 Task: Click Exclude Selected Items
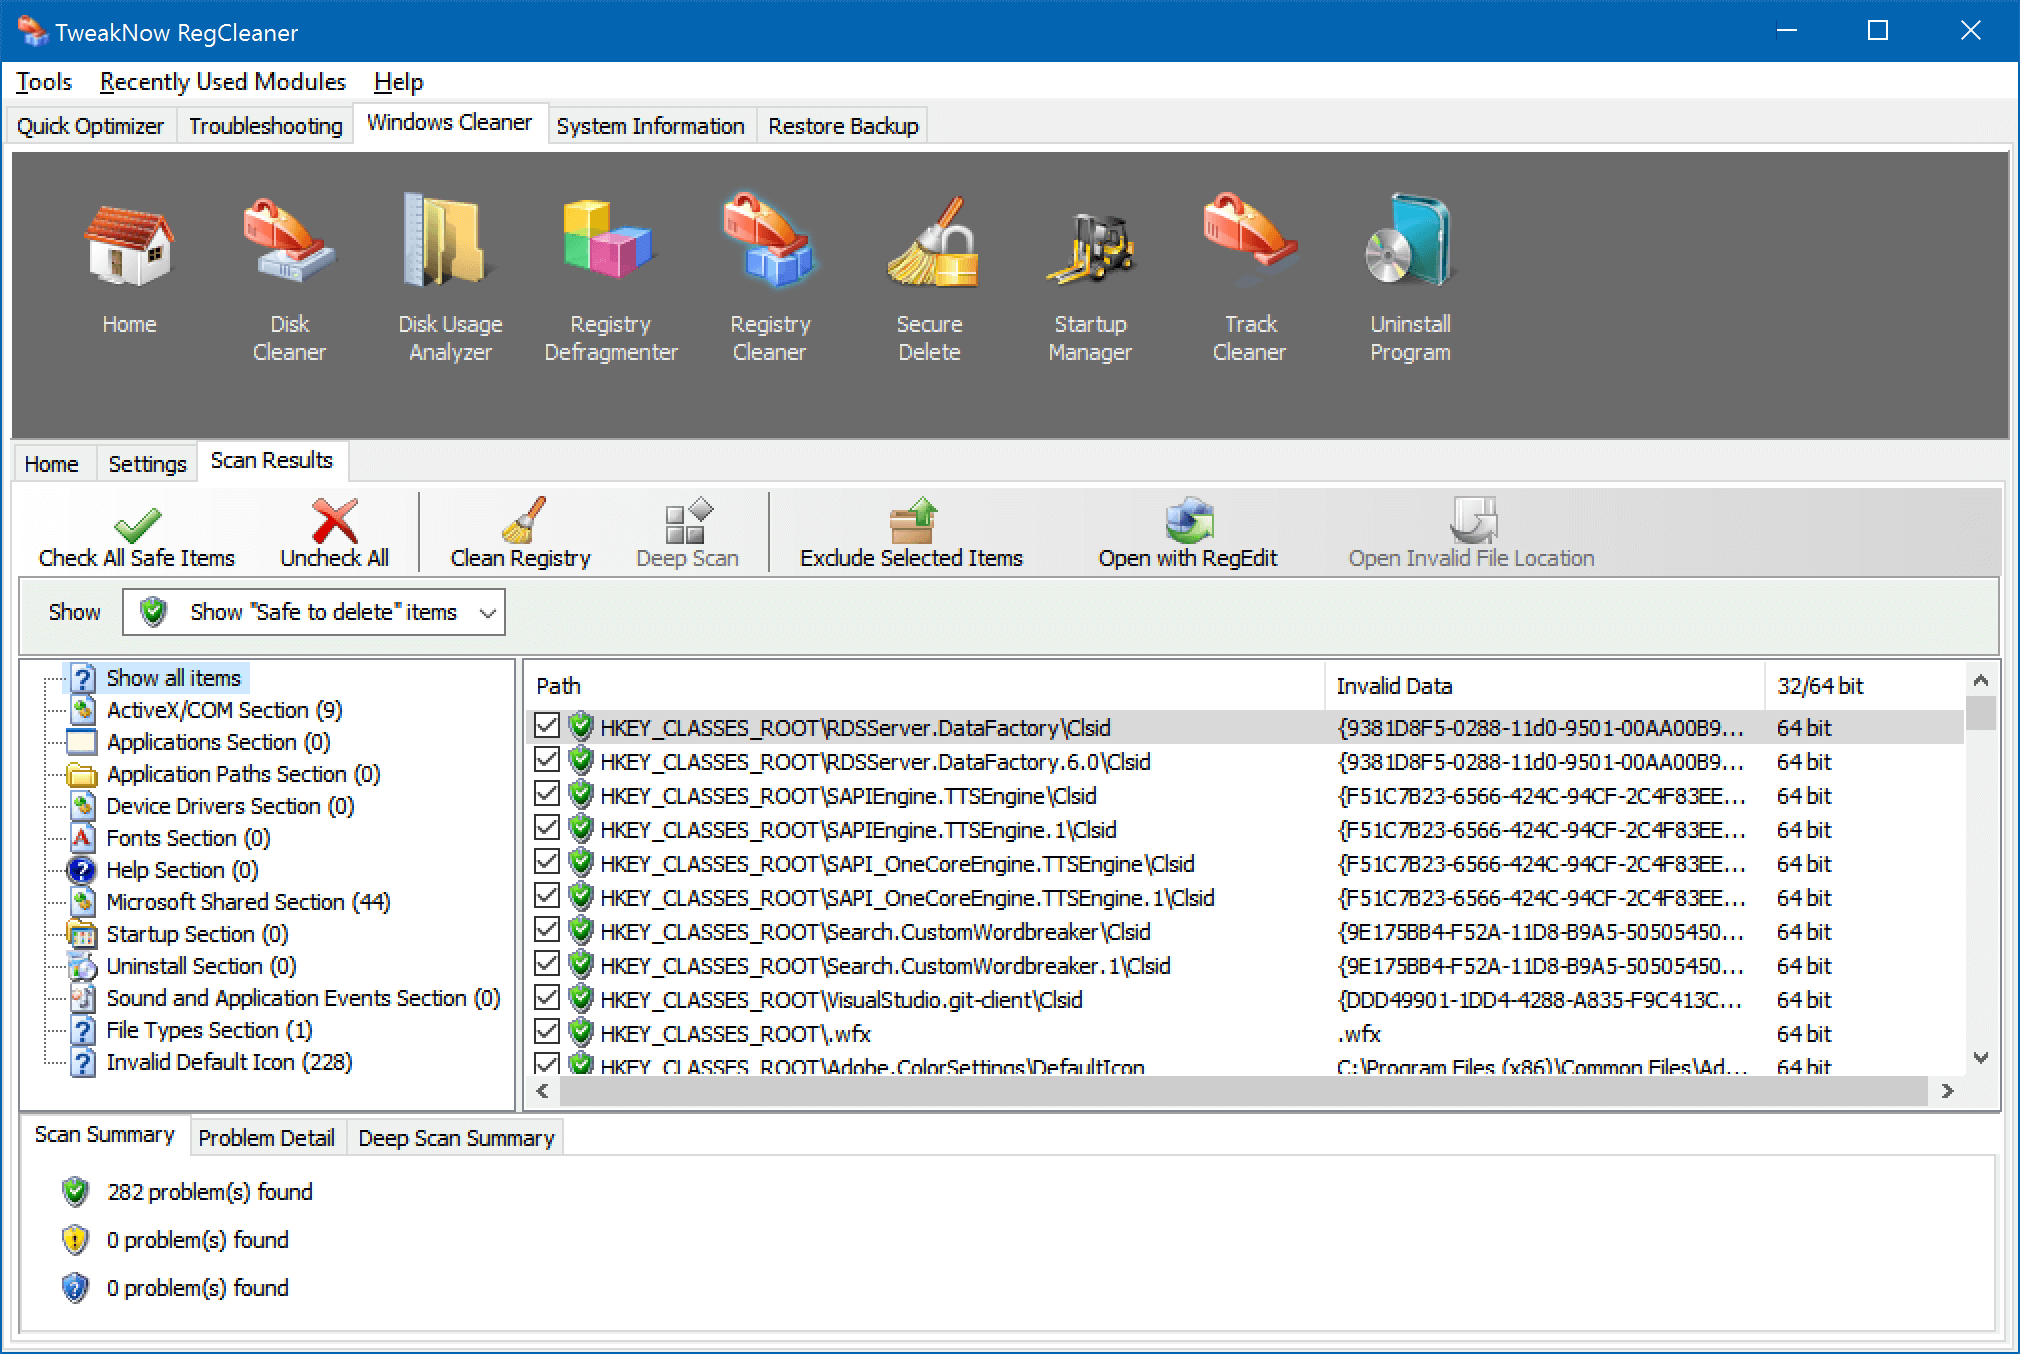coord(911,536)
